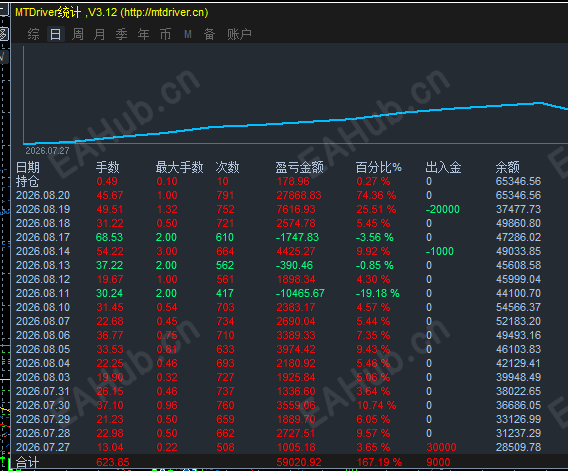Select the 2026.08.11 loss row

279,293
